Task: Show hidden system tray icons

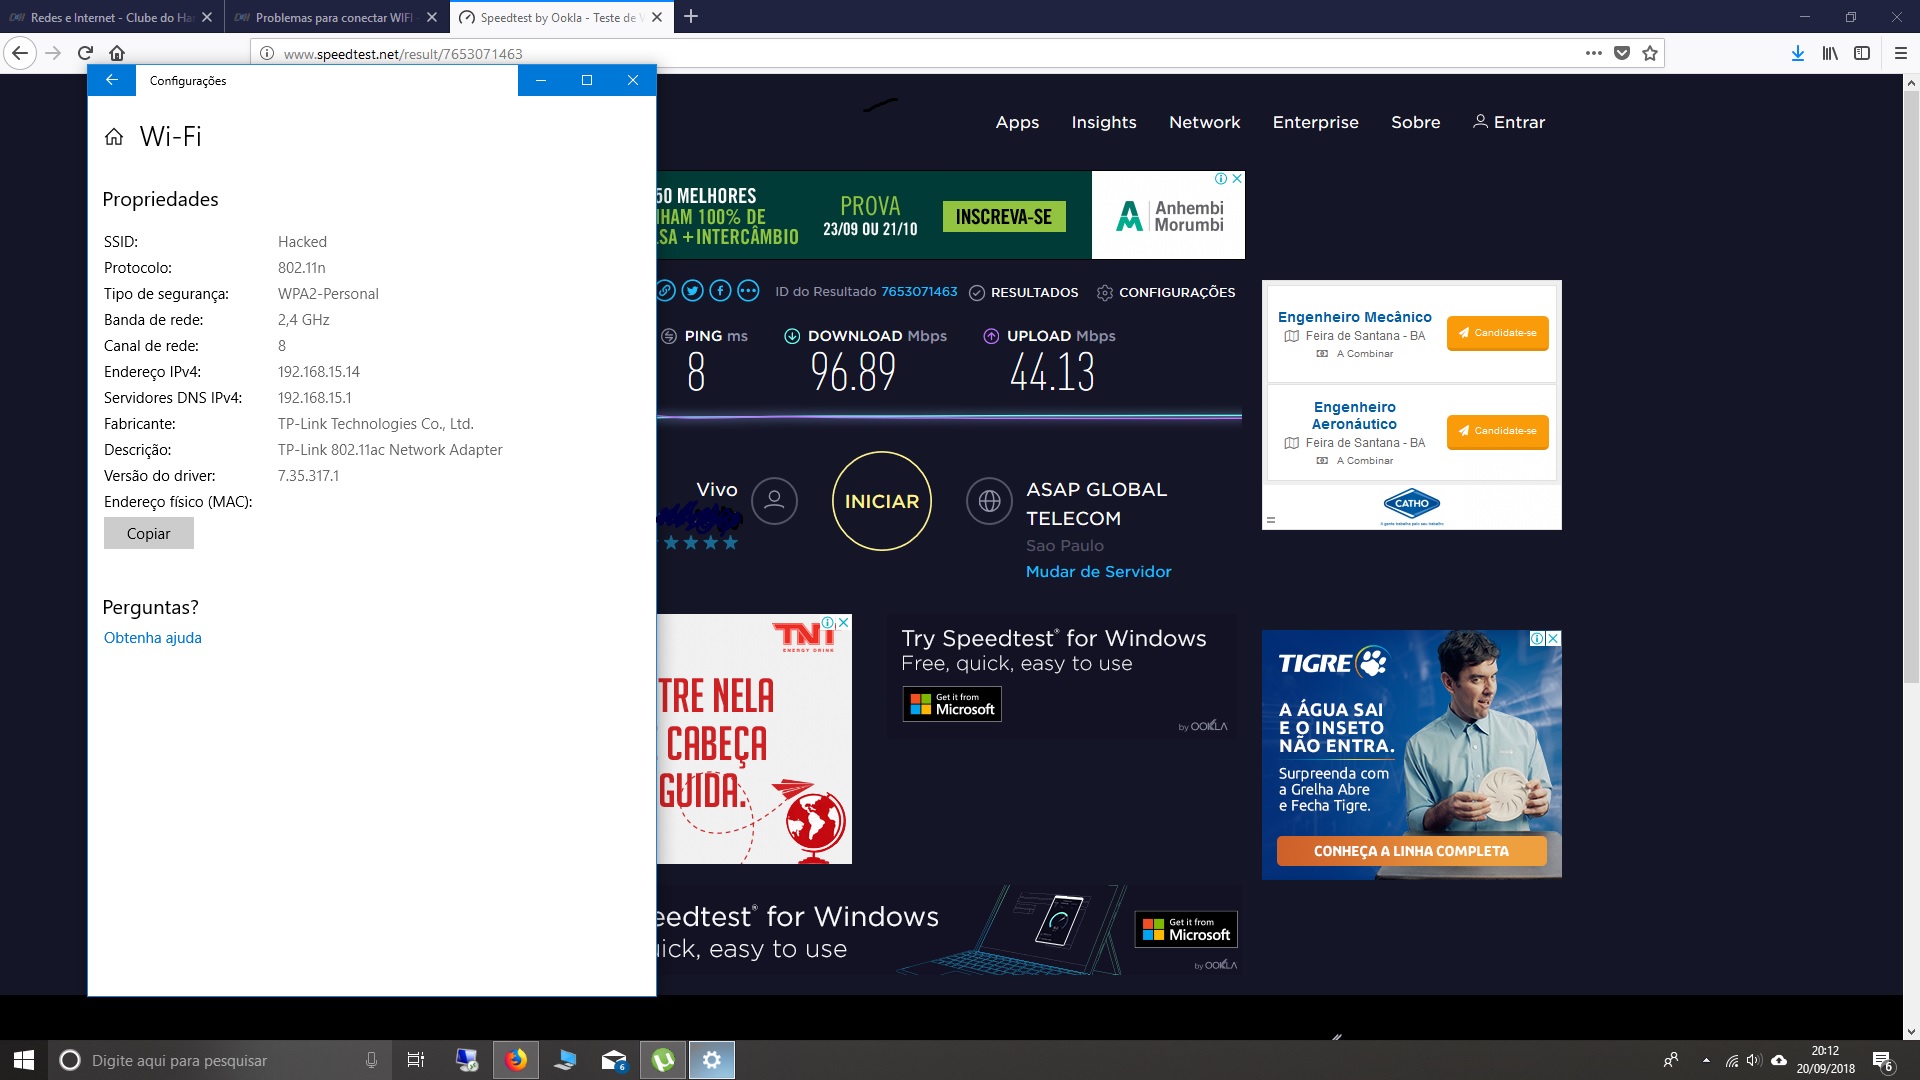Action: (1706, 1060)
